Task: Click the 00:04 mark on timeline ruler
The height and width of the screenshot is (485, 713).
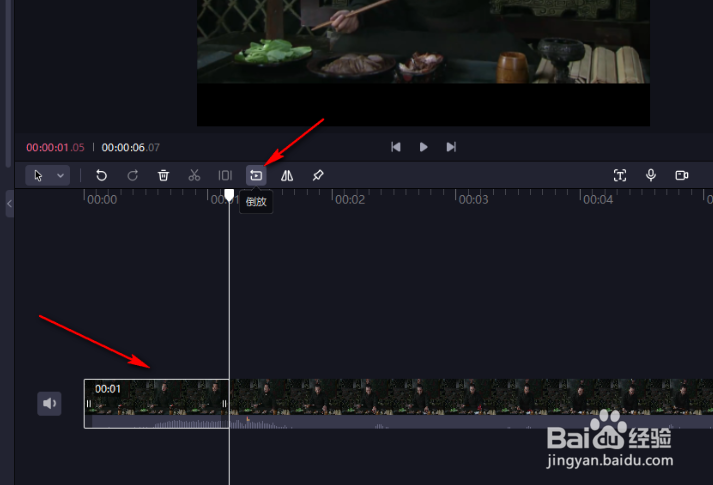Action: 598,200
